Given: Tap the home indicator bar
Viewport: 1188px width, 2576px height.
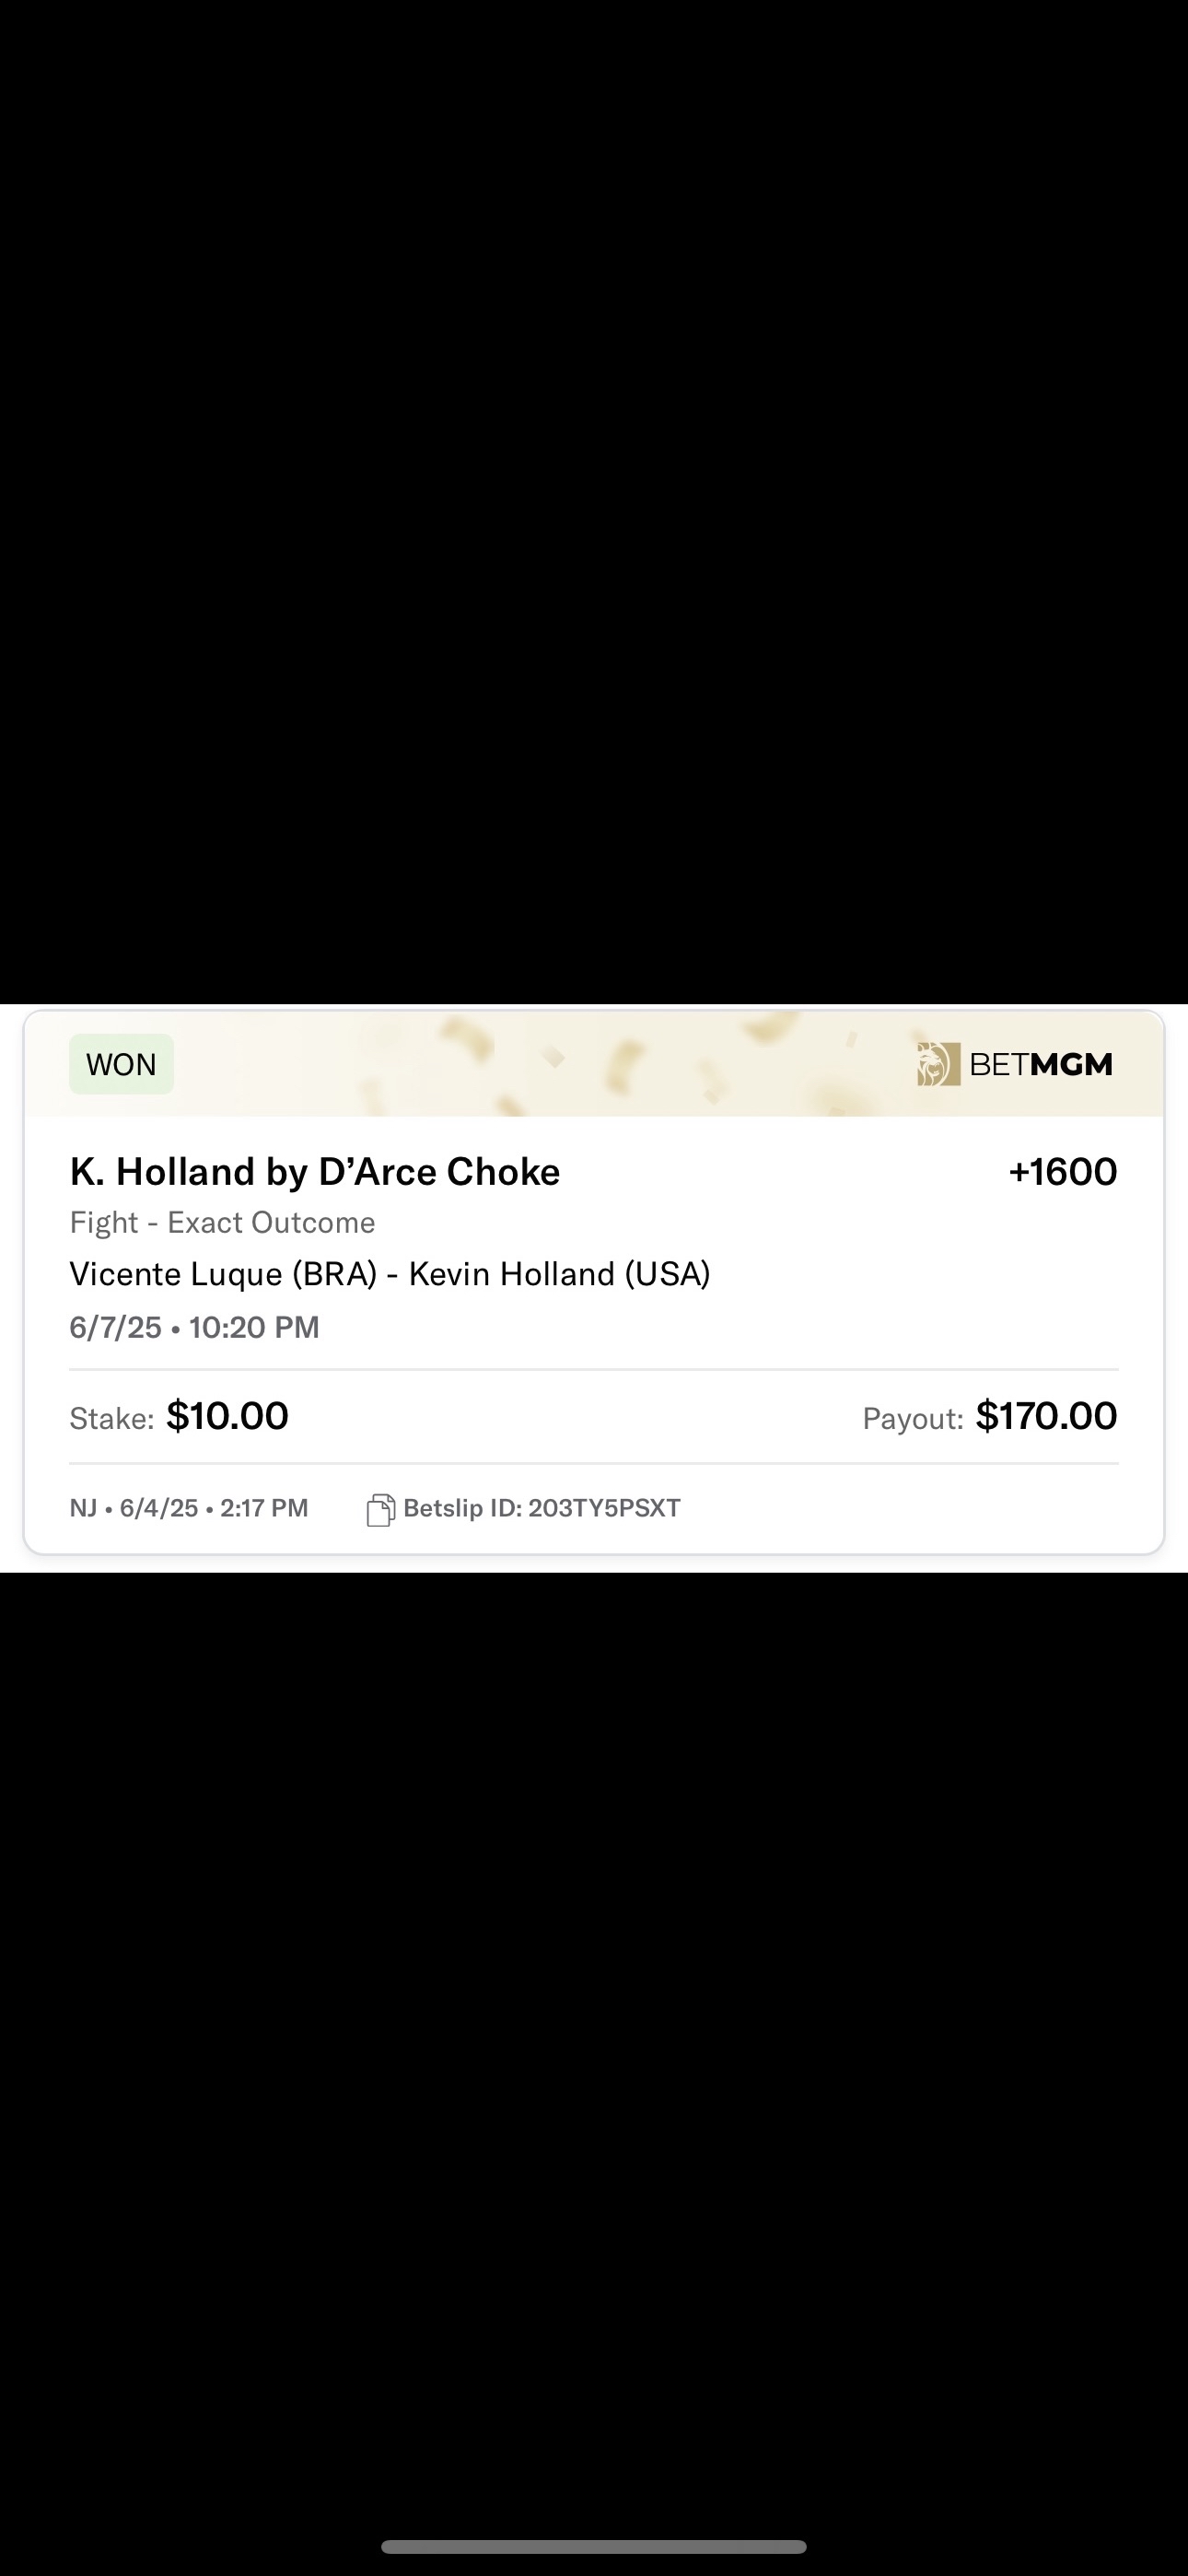Looking at the screenshot, I should (594, 2546).
